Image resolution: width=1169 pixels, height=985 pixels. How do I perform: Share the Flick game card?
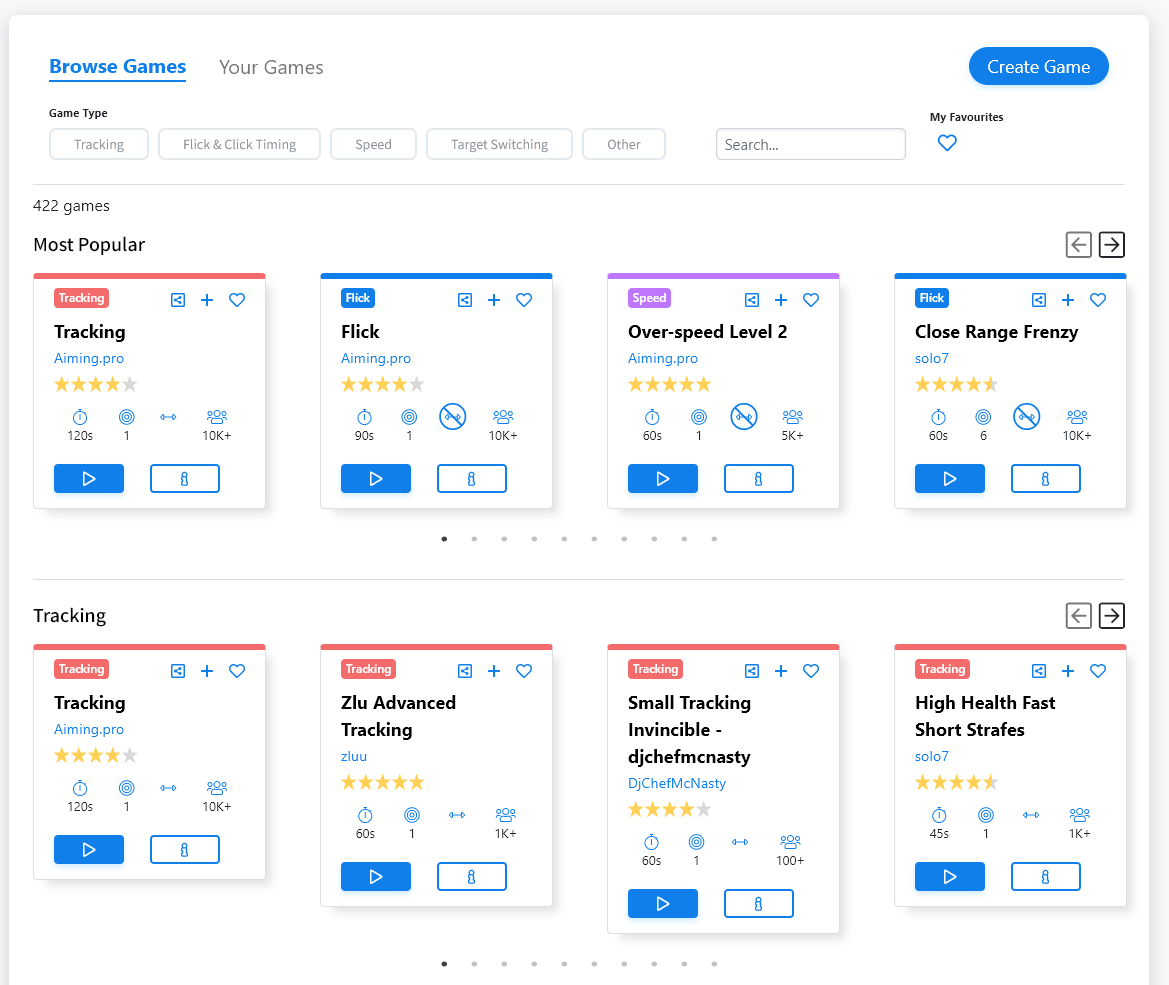coord(464,299)
